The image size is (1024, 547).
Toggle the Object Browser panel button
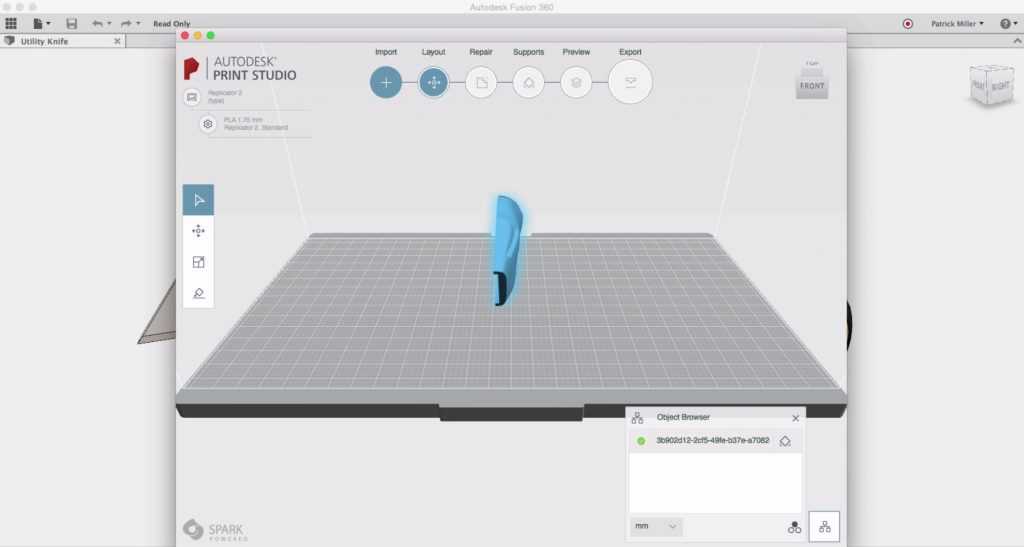(x=824, y=526)
